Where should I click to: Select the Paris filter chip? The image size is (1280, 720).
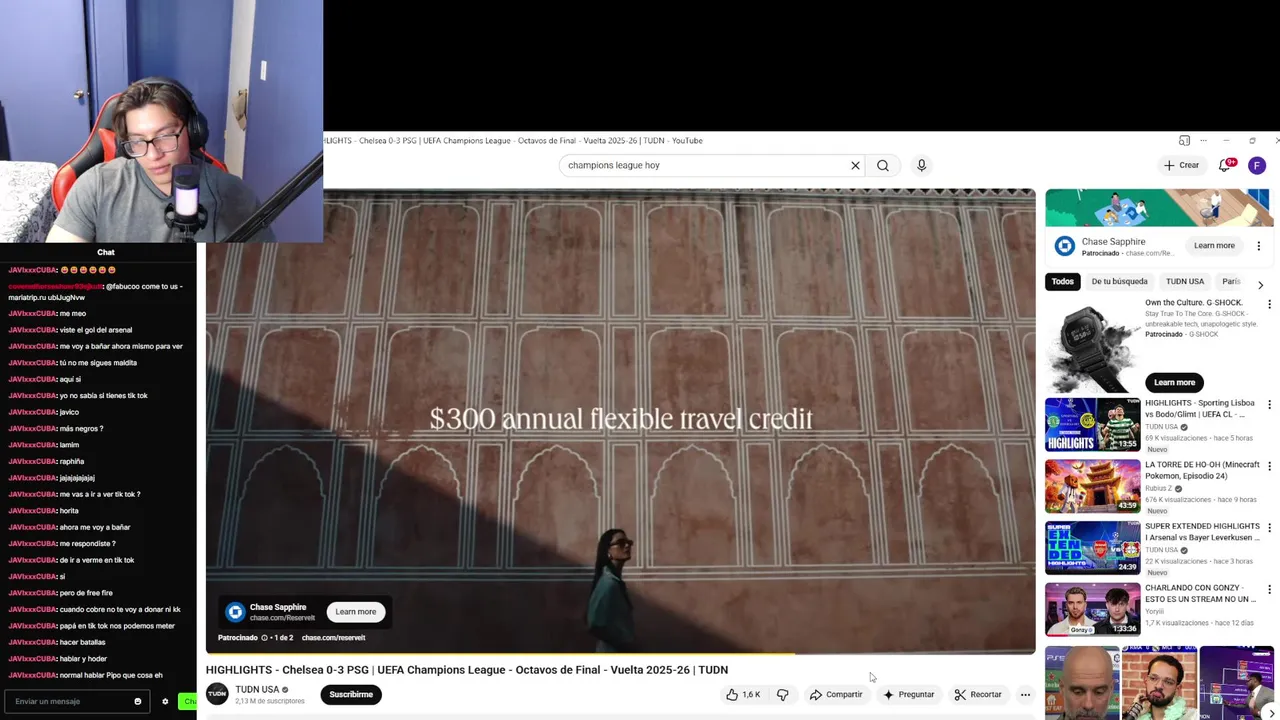(1231, 282)
